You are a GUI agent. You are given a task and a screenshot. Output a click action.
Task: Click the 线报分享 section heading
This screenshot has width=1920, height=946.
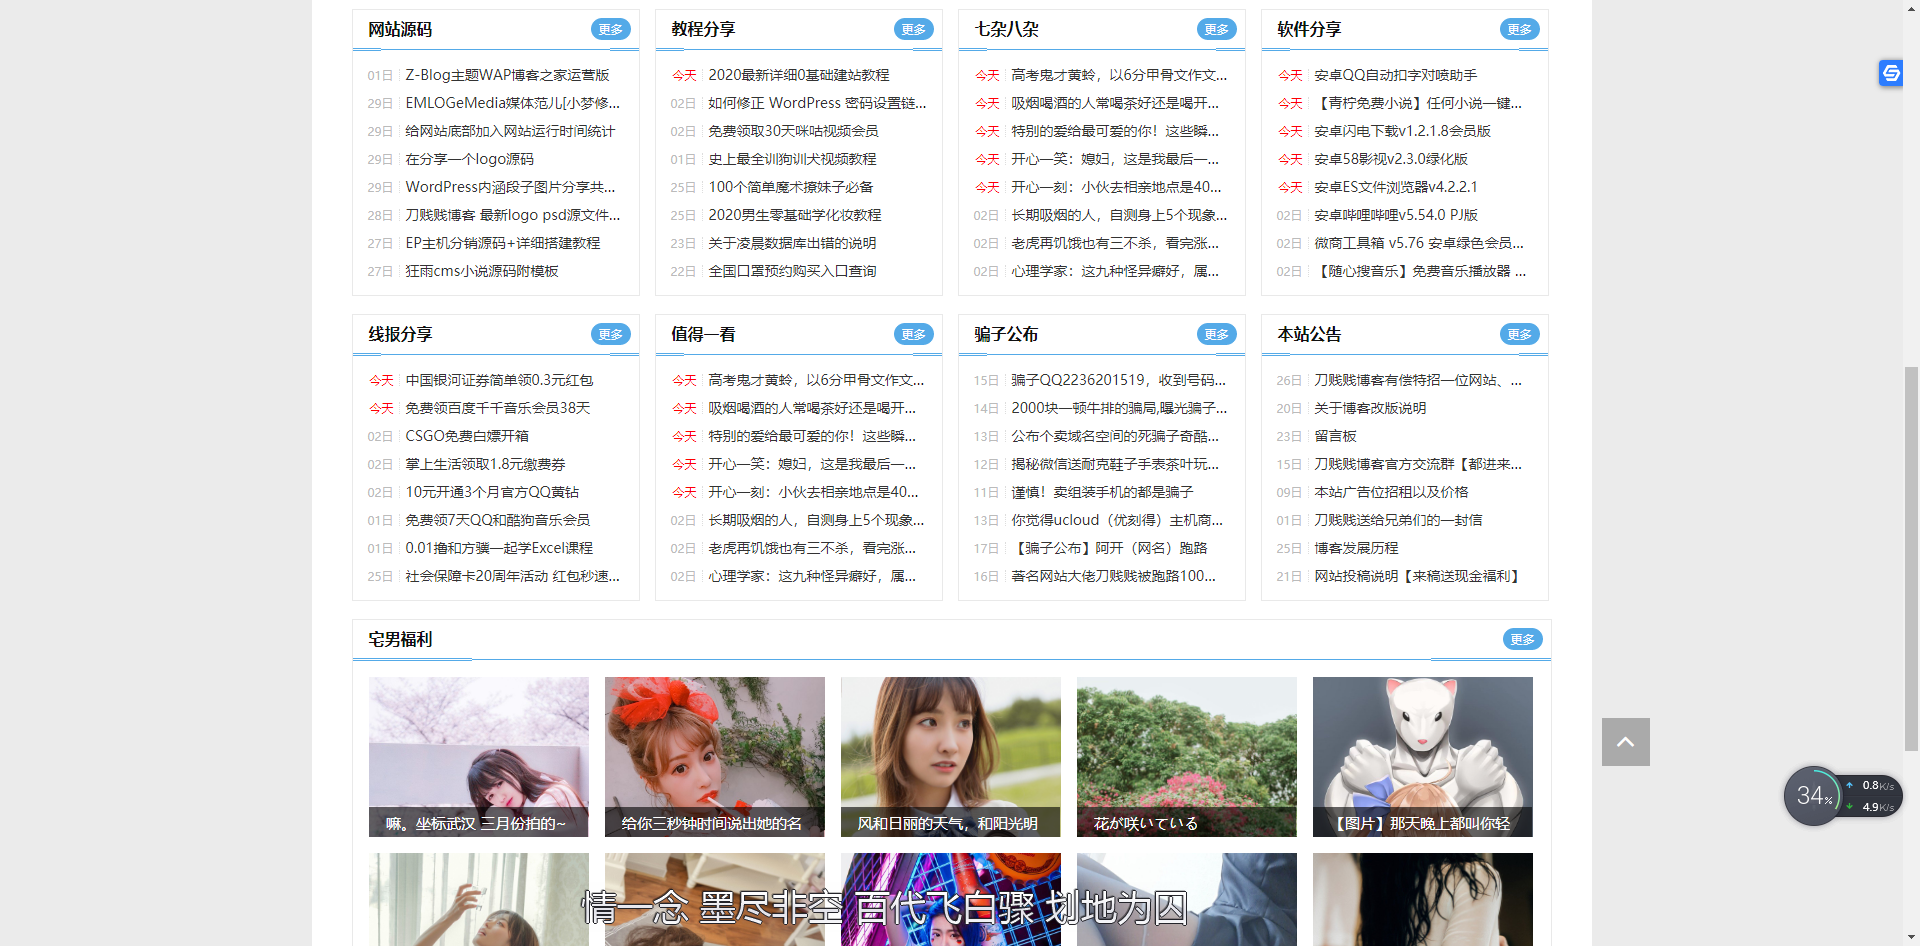click(400, 334)
